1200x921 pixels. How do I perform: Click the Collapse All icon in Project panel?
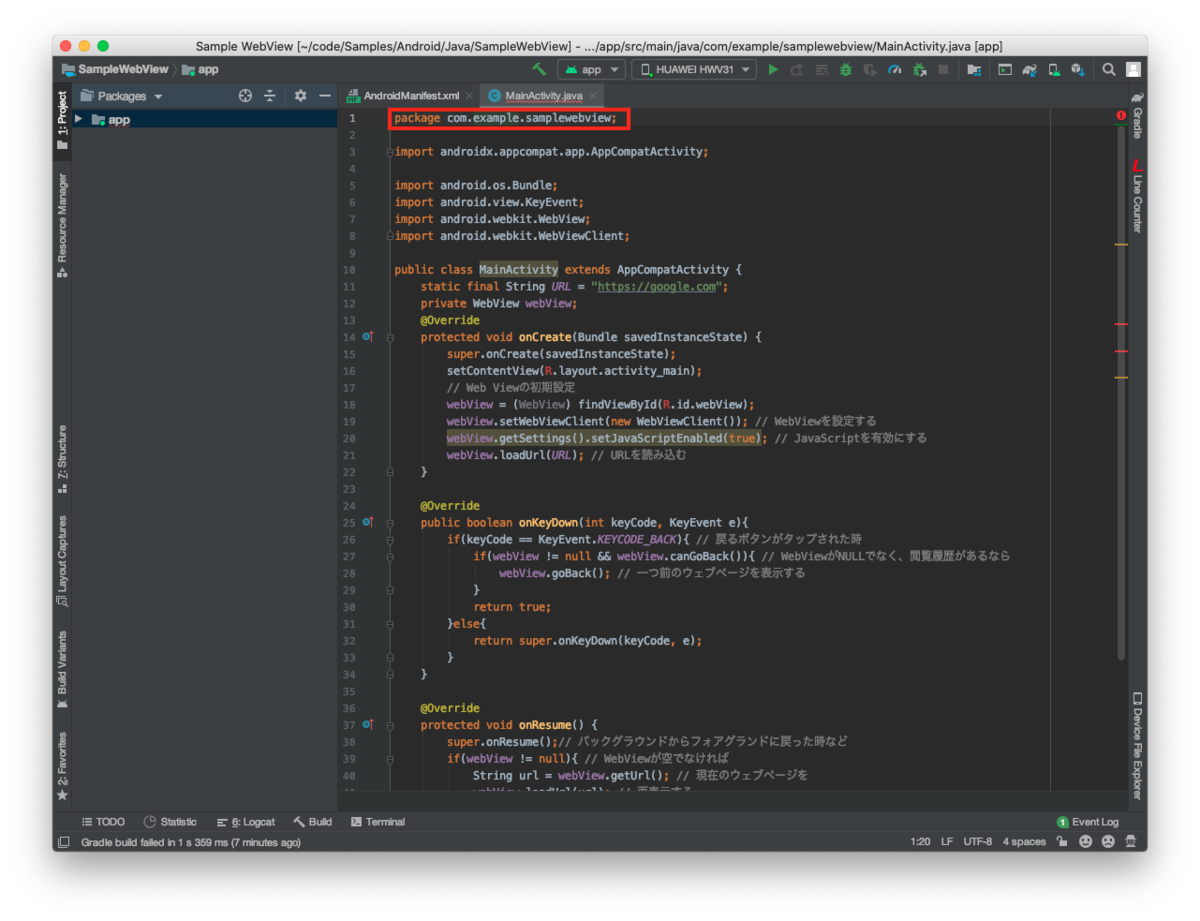(x=269, y=96)
